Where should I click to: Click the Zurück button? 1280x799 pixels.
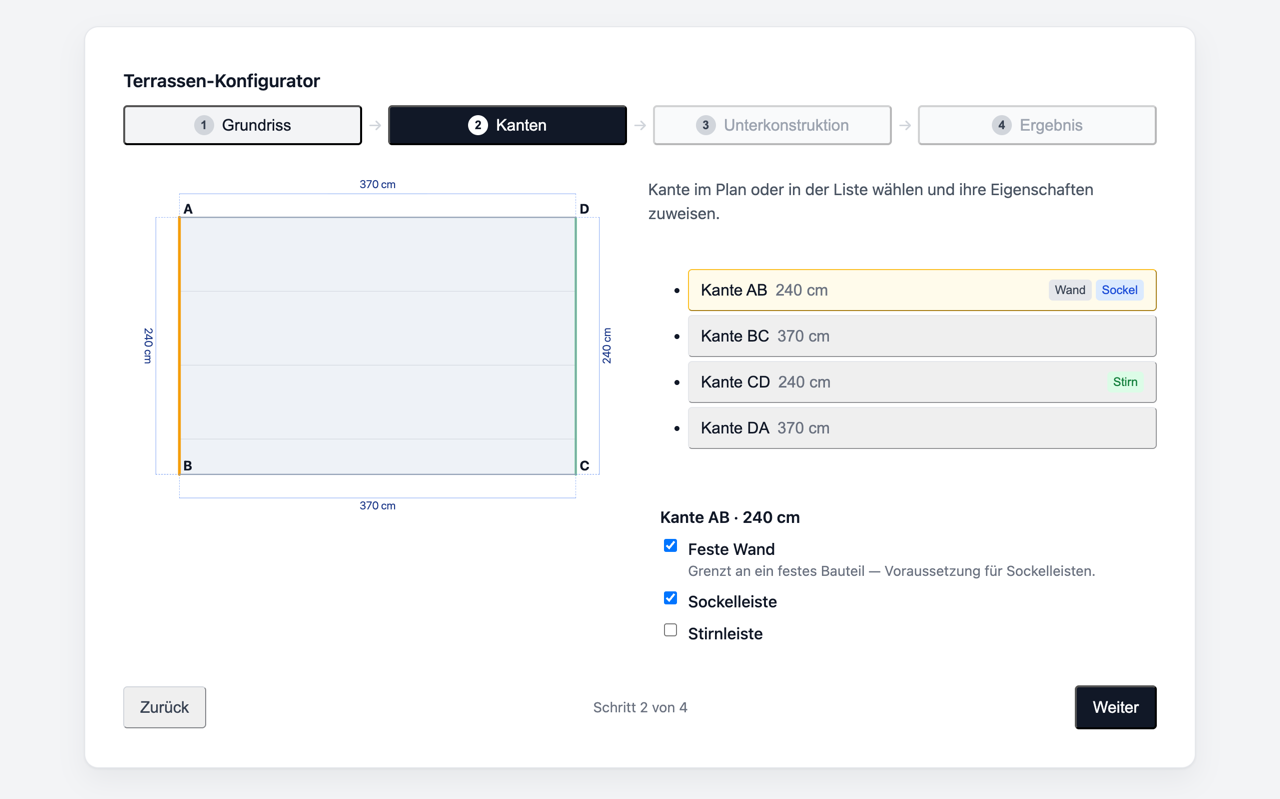click(165, 707)
